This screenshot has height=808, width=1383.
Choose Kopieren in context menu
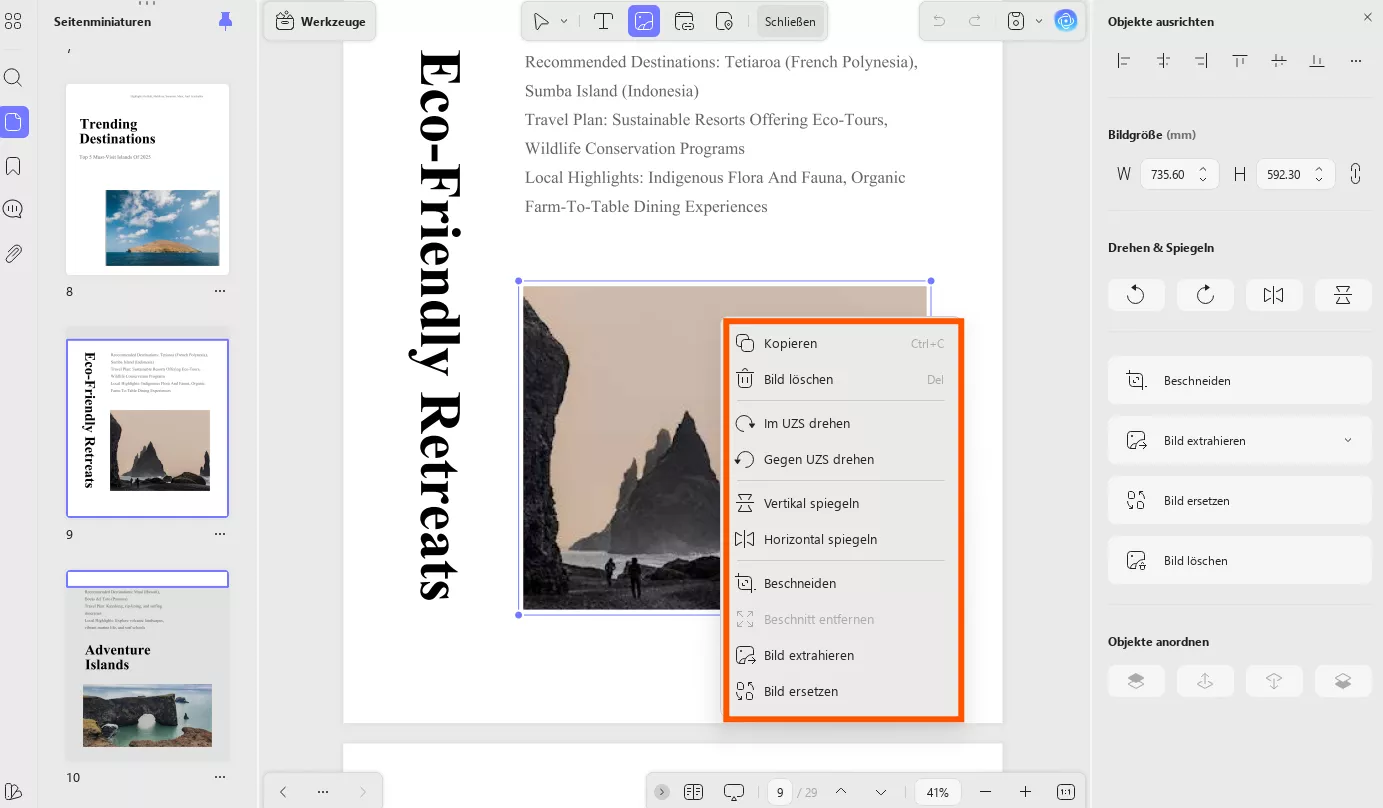[x=842, y=344]
